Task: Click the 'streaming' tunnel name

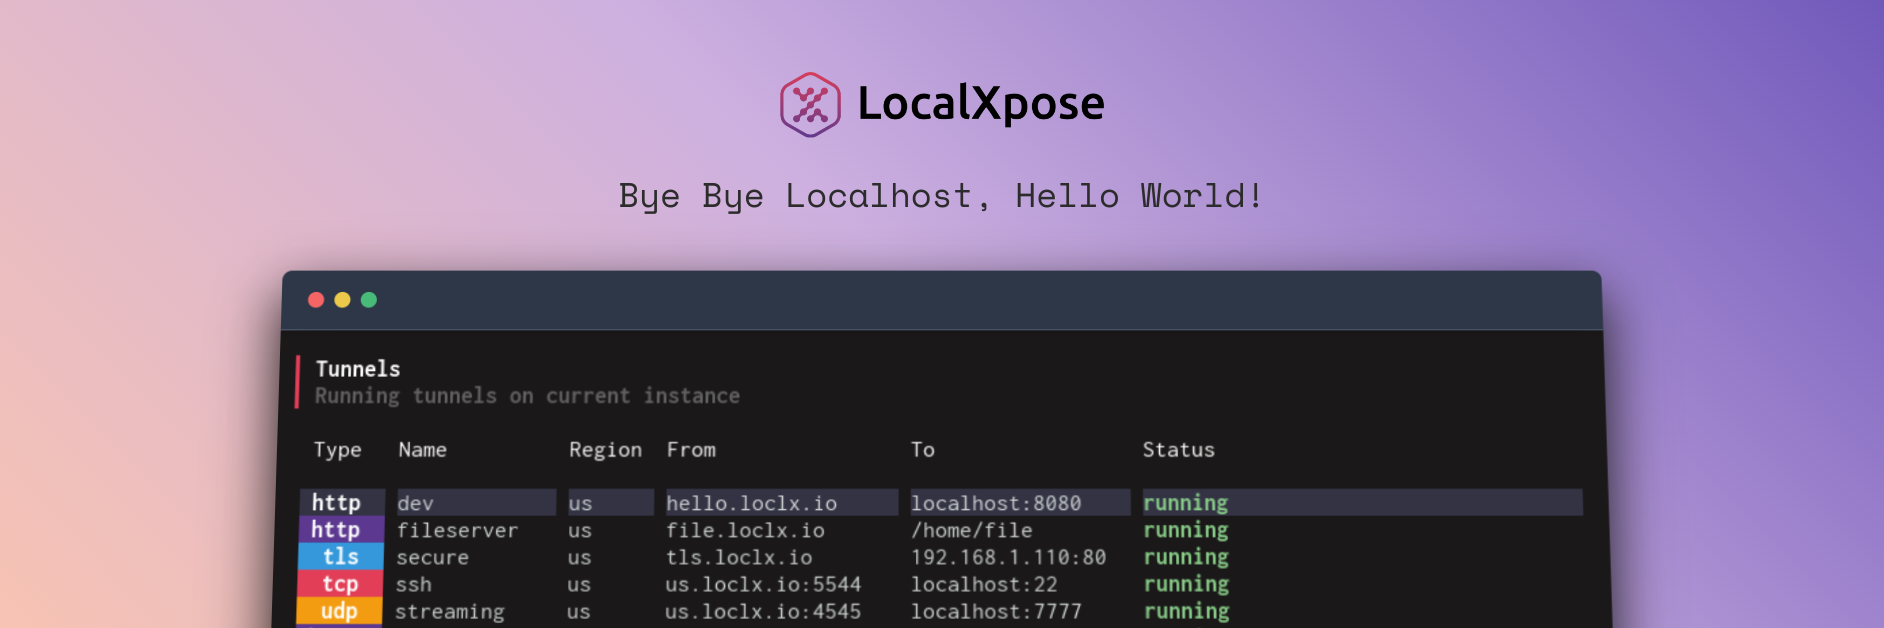Action: [x=450, y=611]
